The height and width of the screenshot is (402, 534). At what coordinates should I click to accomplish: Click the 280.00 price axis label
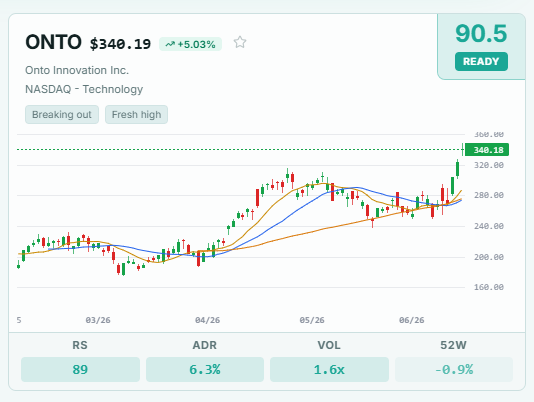[x=489, y=195]
